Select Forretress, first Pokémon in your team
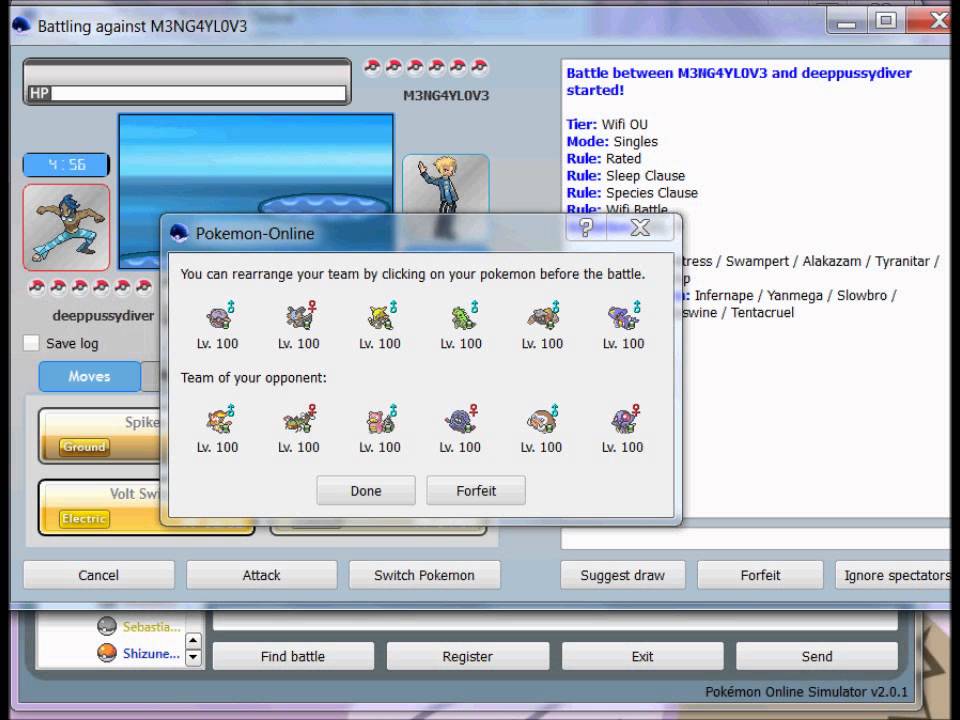The width and height of the screenshot is (960, 720). point(217,317)
